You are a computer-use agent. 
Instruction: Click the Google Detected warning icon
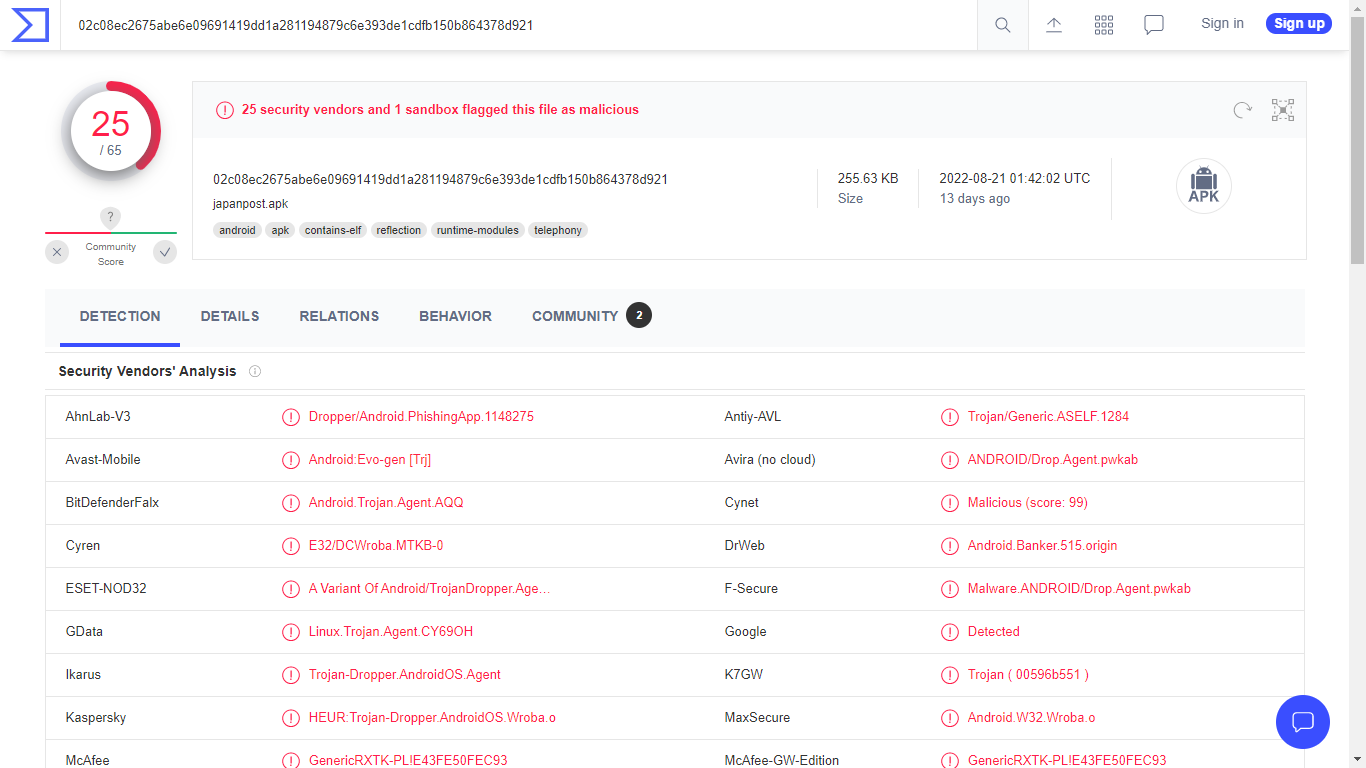(x=949, y=632)
